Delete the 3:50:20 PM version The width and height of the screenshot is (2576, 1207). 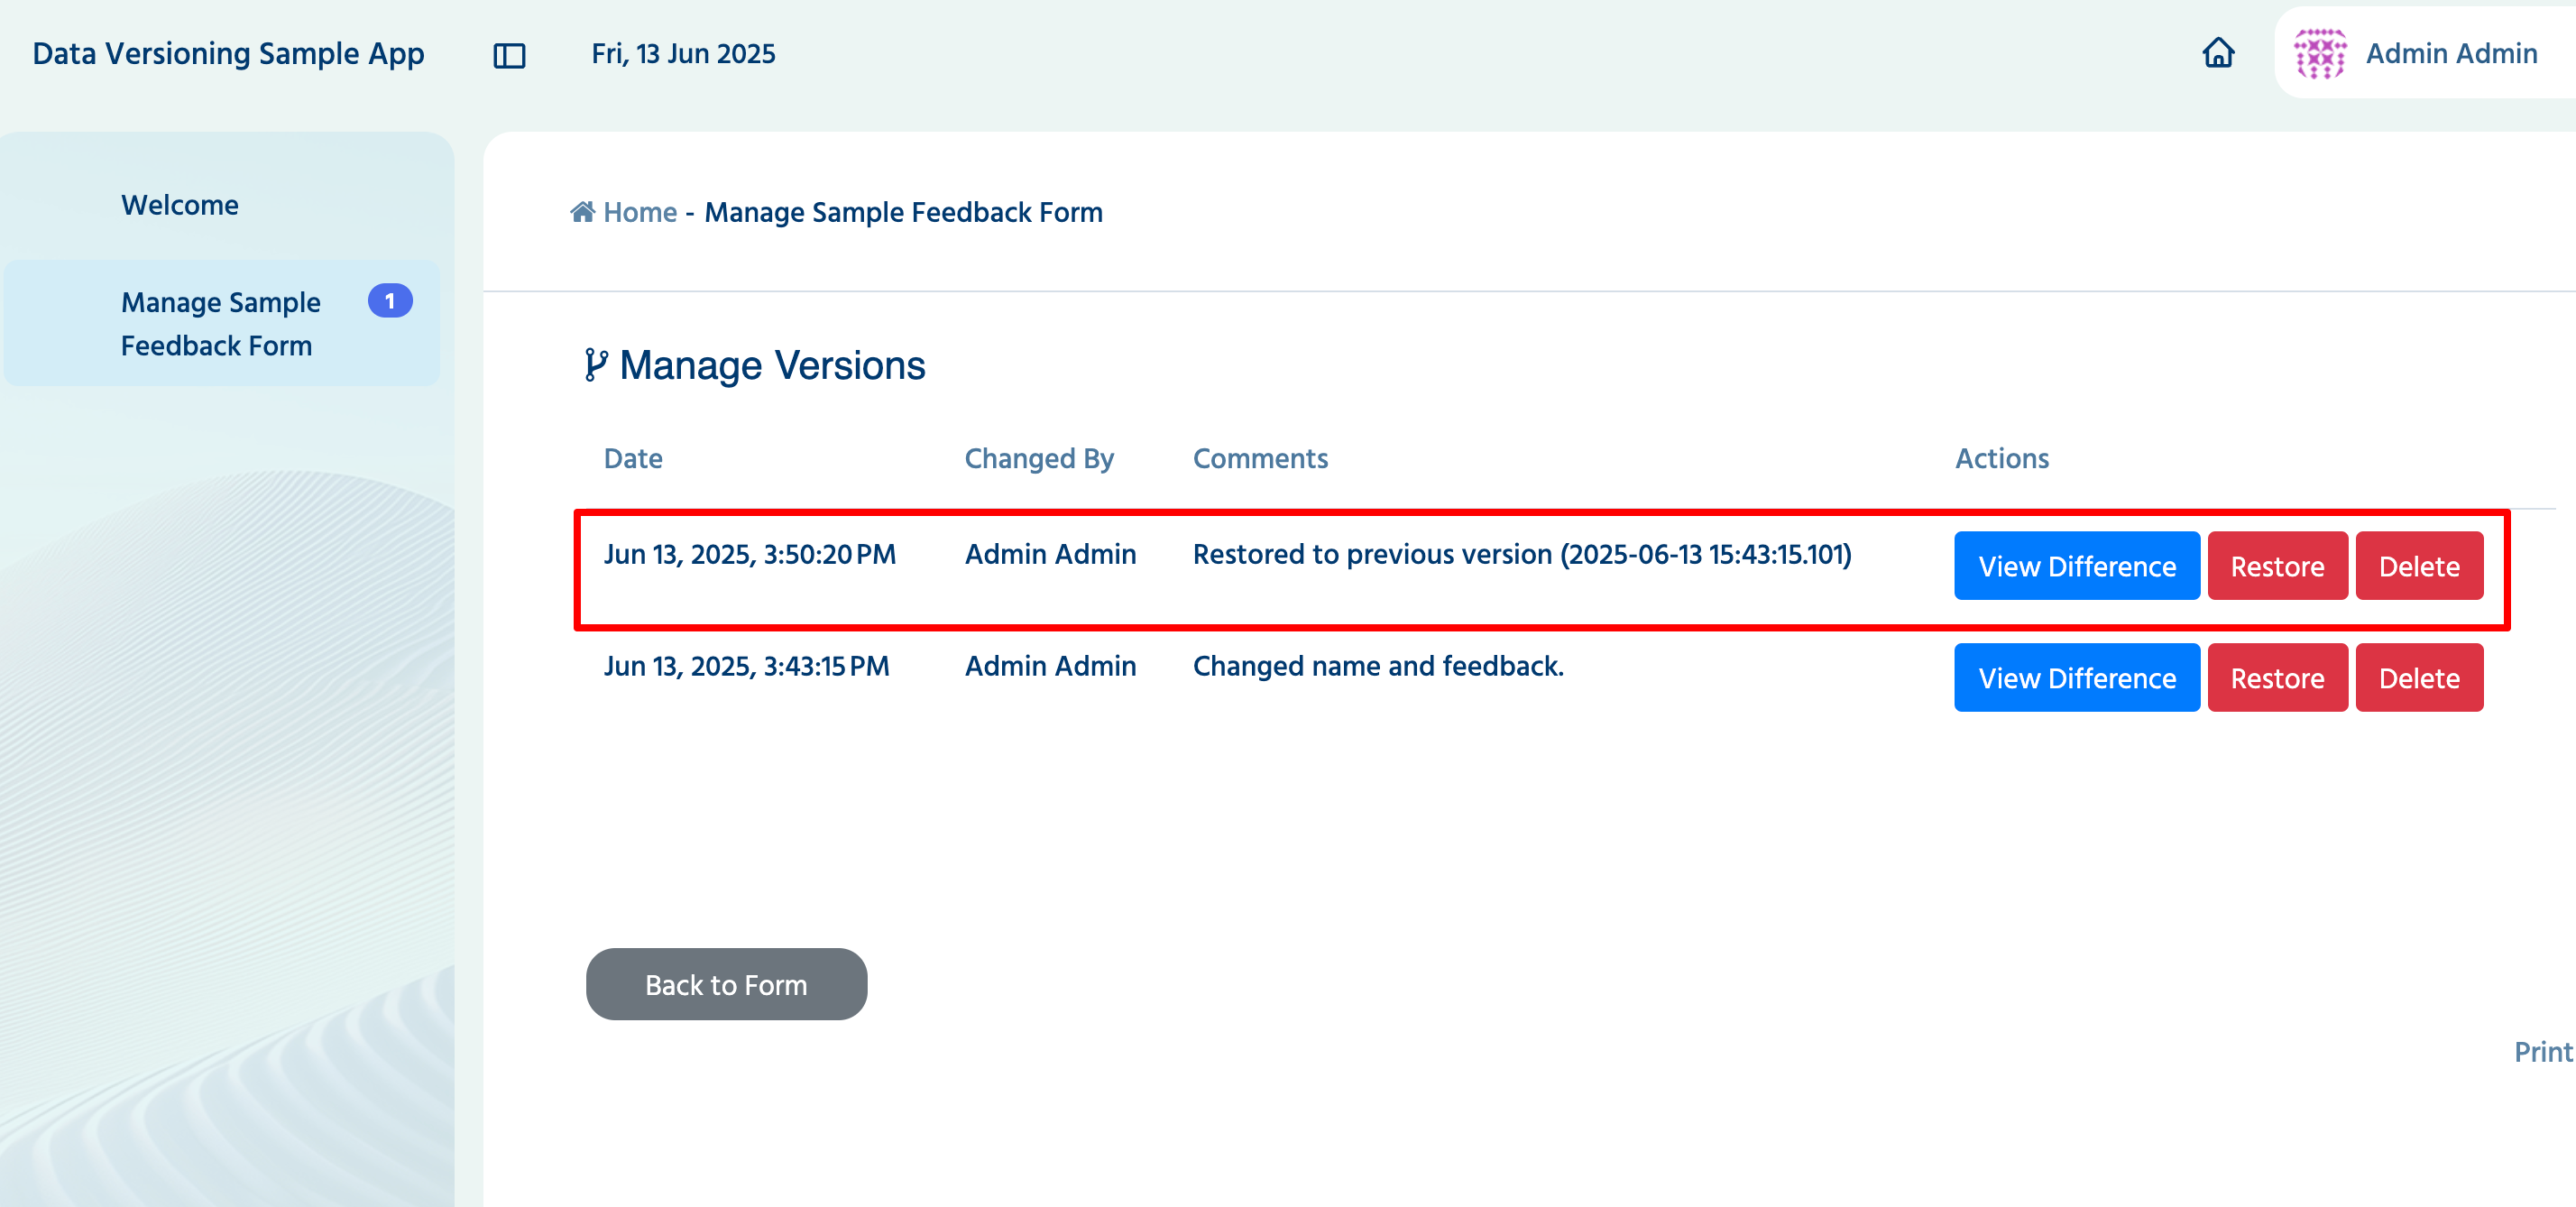click(x=2419, y=566)
